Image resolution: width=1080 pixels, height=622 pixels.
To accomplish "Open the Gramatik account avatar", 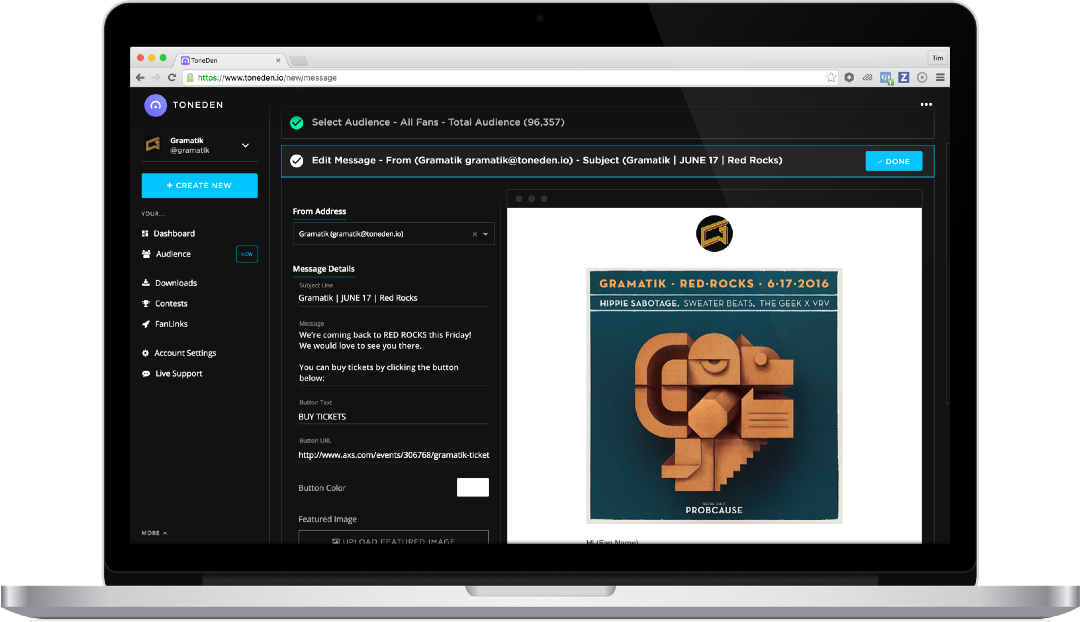I will tap(153, 145).
